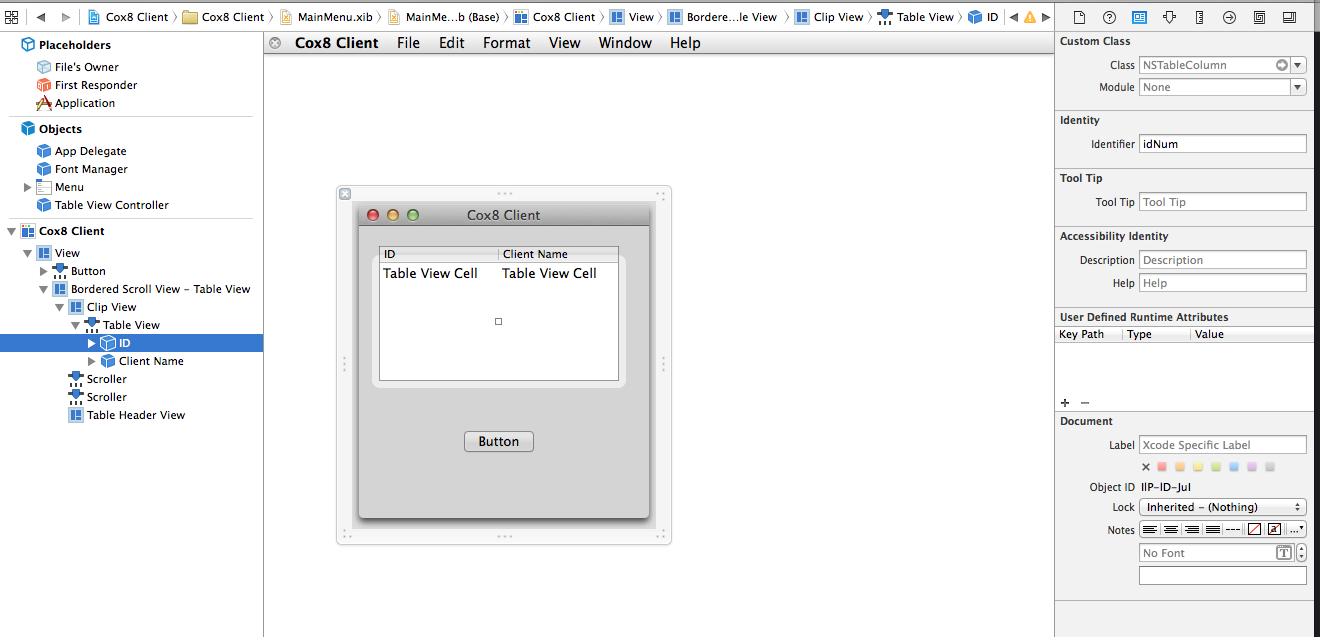The width and height of the screenshot is (1320, 637).
Task: Choose the green label color
Action: tap(1216, 467)
